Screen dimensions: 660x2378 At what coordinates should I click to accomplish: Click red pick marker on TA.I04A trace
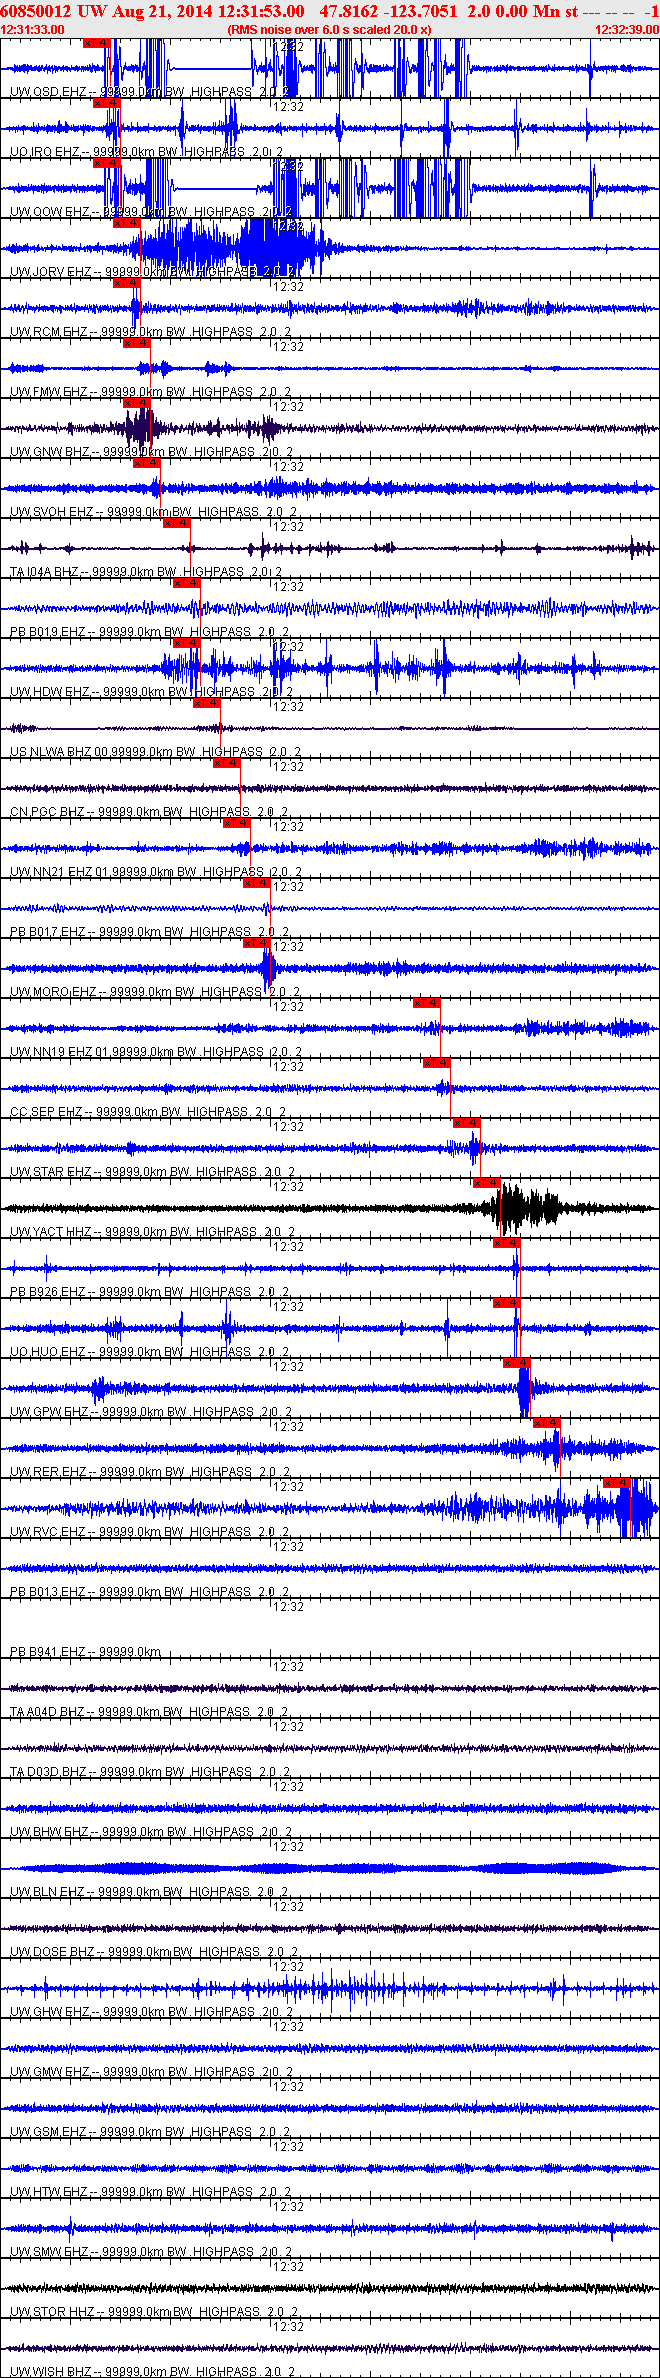177,523
